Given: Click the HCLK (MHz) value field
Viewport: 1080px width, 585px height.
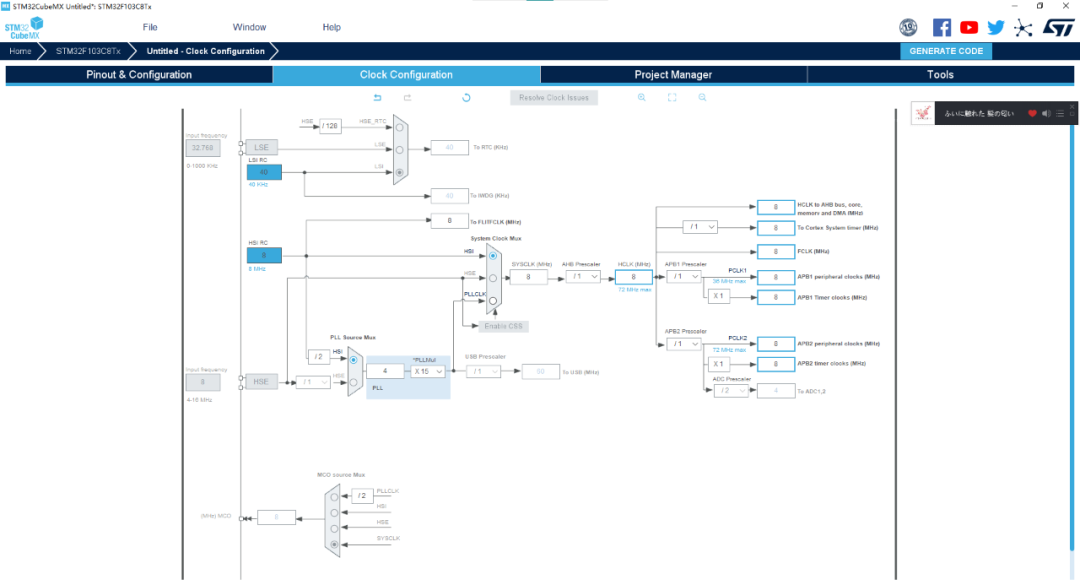Looking at the screenshot, I should [634, 277].
